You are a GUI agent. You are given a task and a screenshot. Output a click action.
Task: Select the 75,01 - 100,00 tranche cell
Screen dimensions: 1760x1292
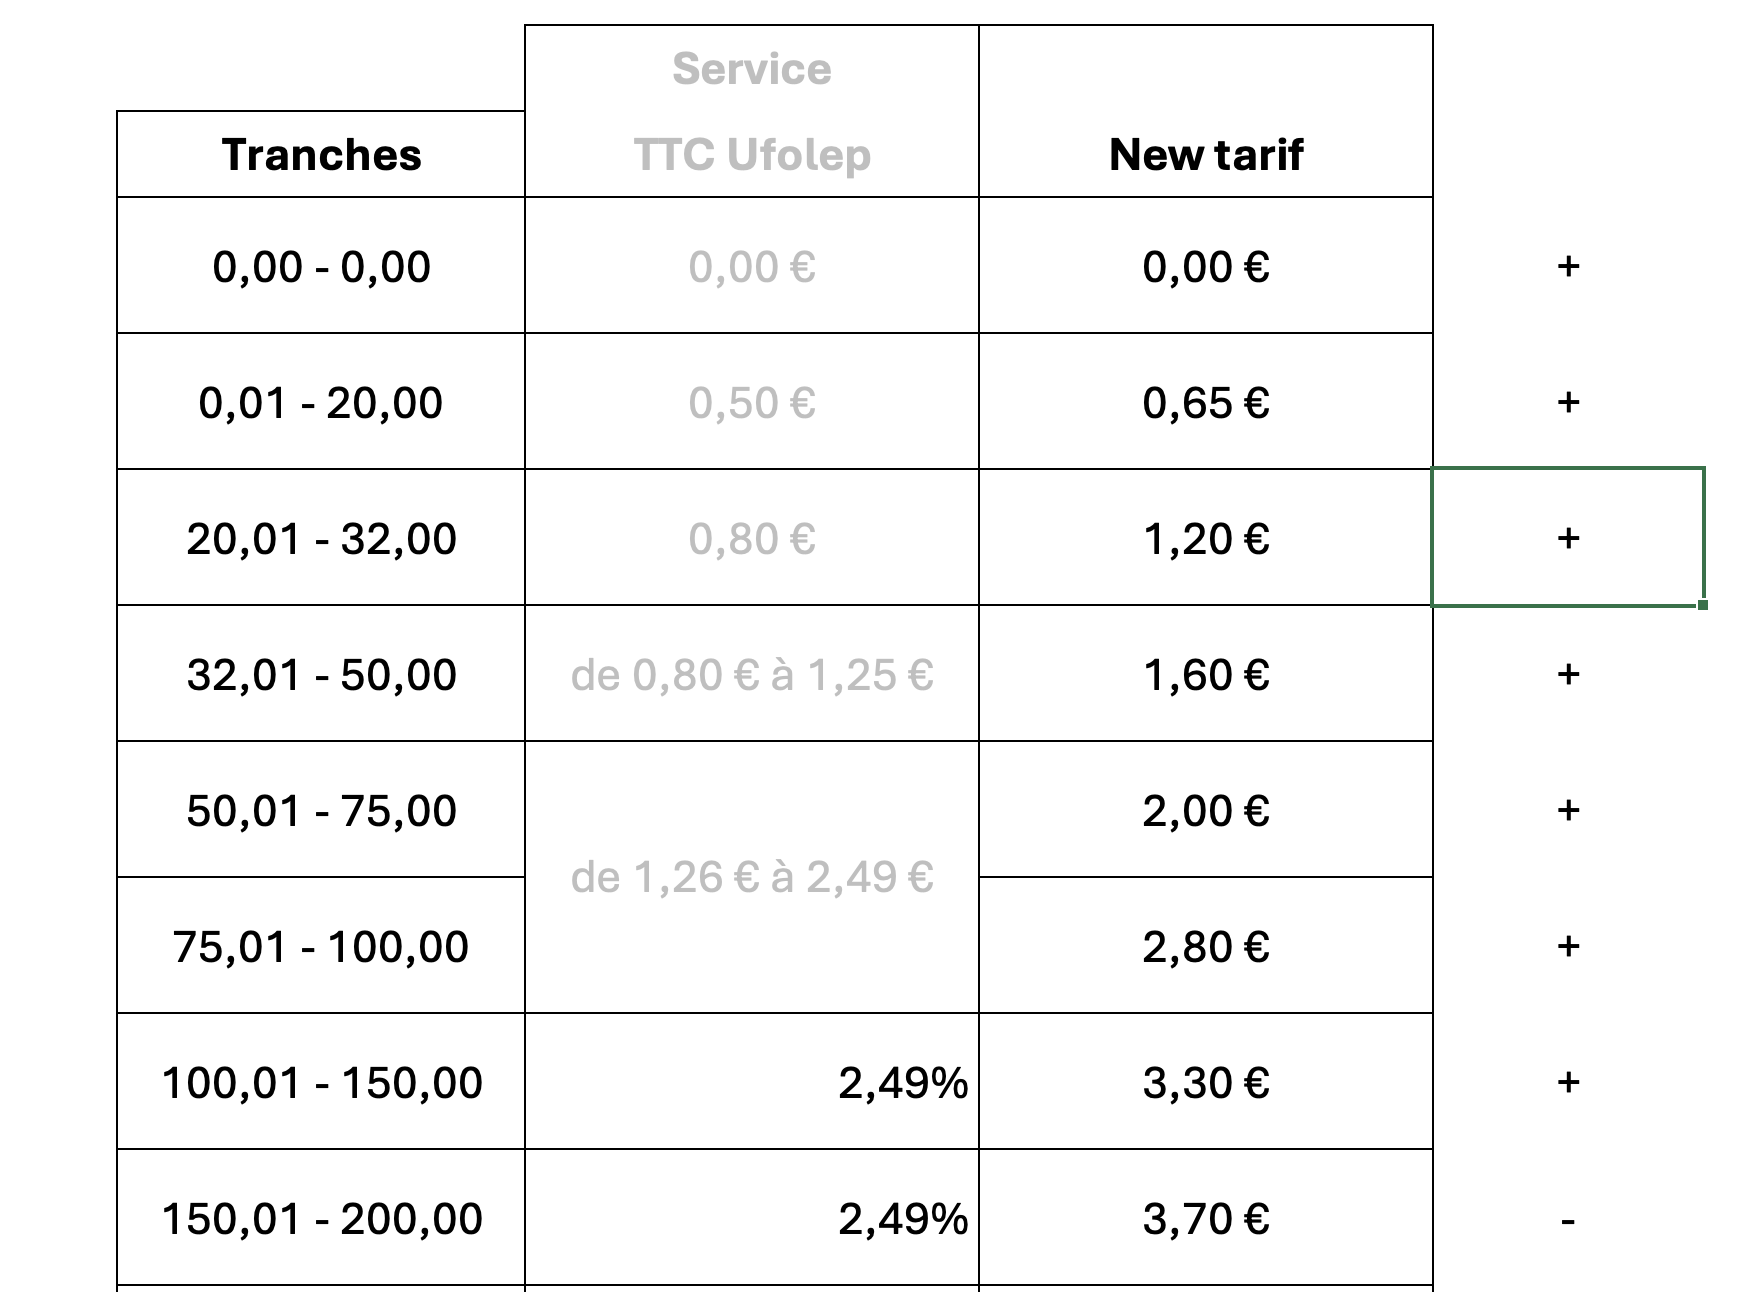(321, 946)
